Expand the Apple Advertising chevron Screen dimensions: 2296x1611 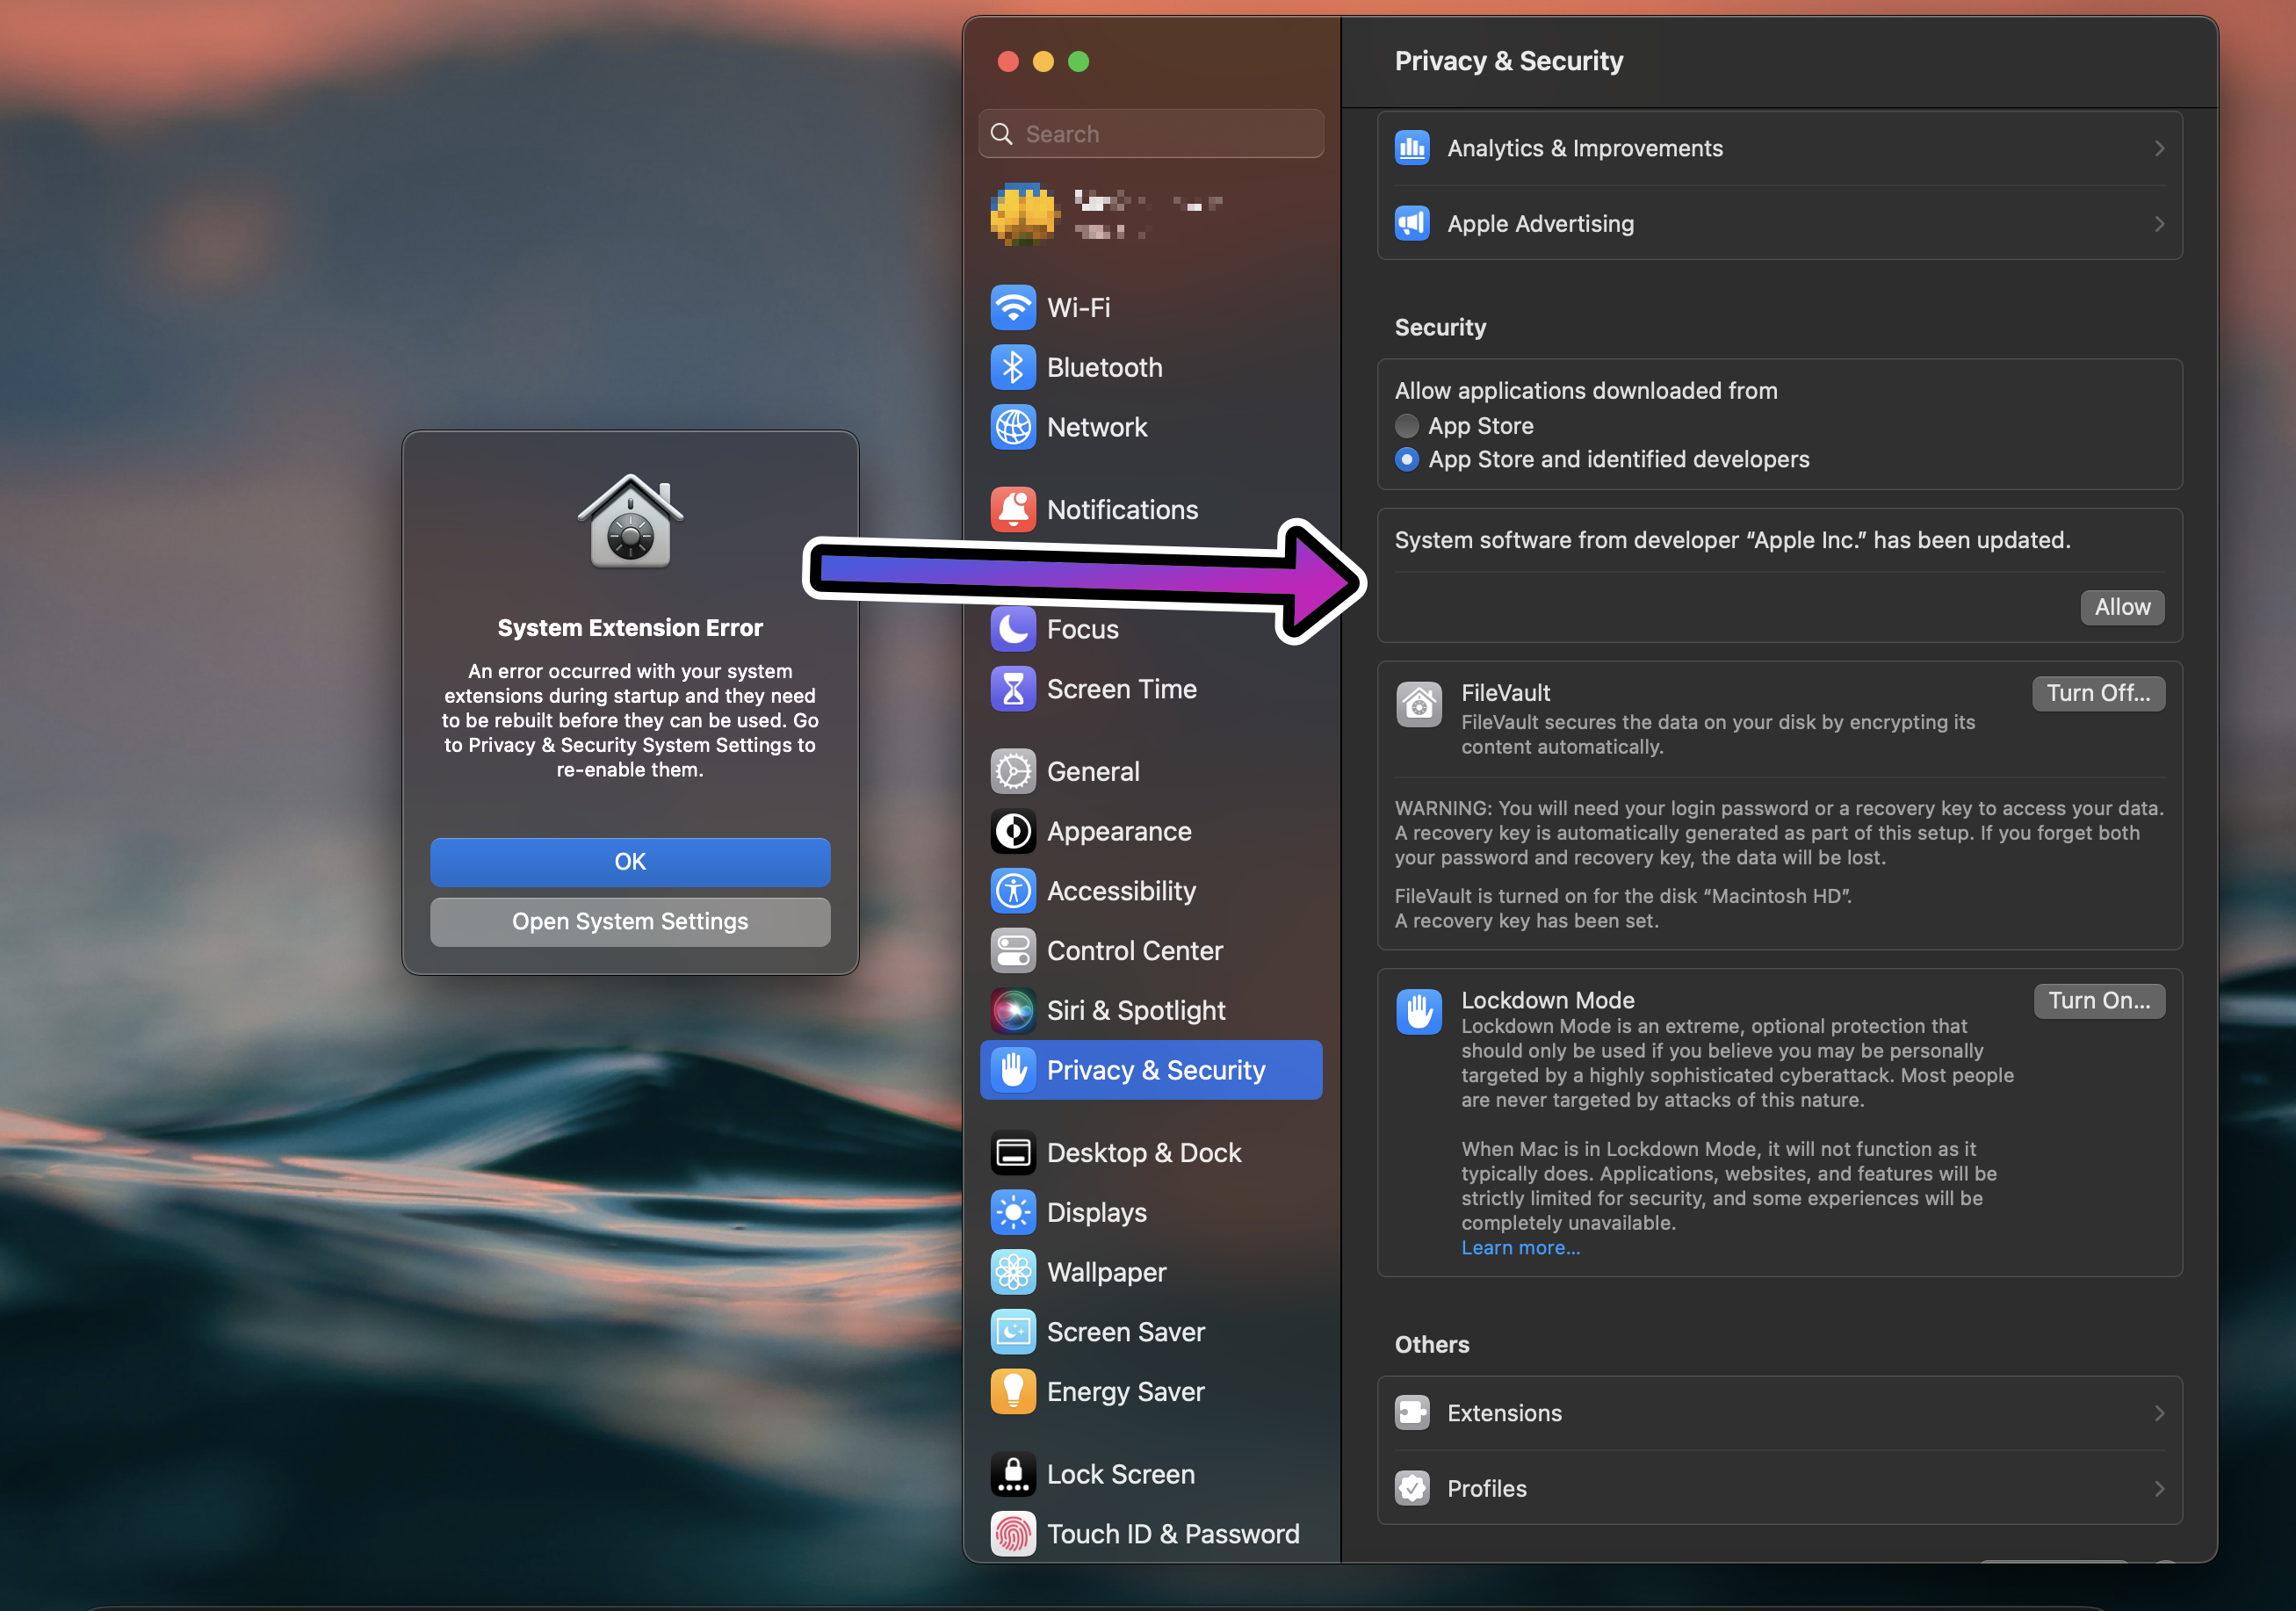2159,224
